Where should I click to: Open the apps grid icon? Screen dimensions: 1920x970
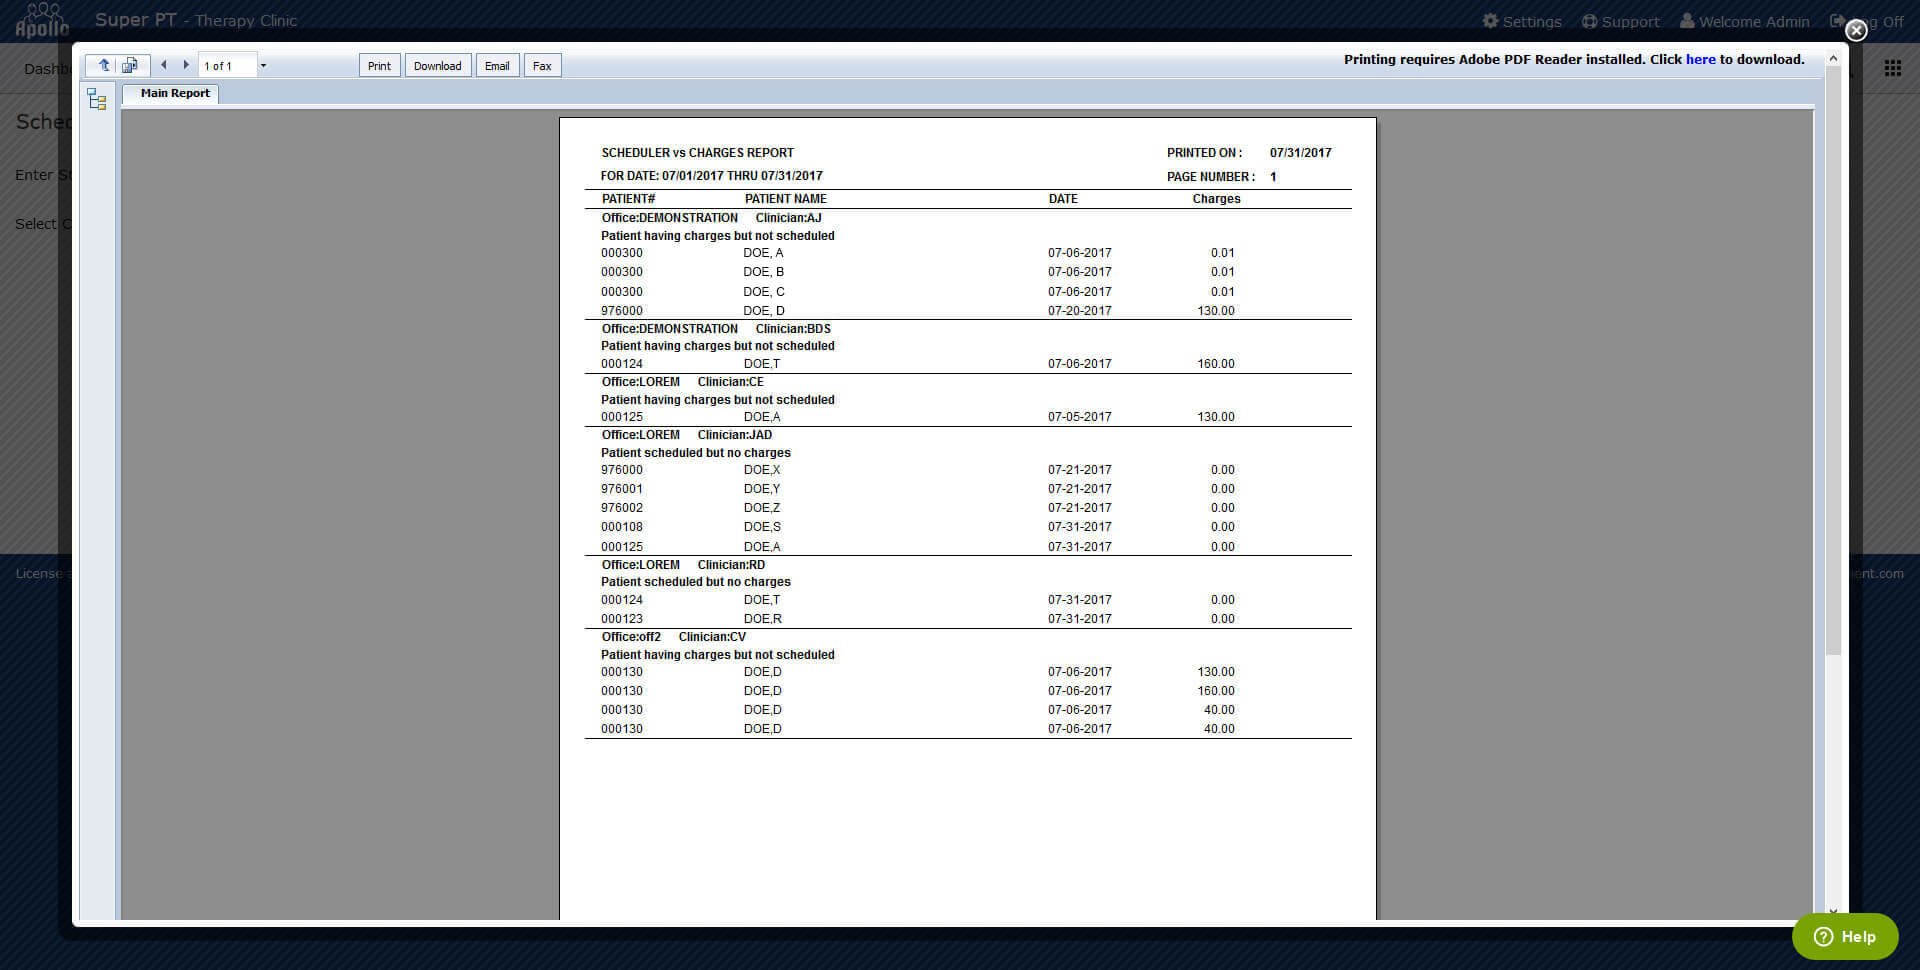tap(1892, 68)
